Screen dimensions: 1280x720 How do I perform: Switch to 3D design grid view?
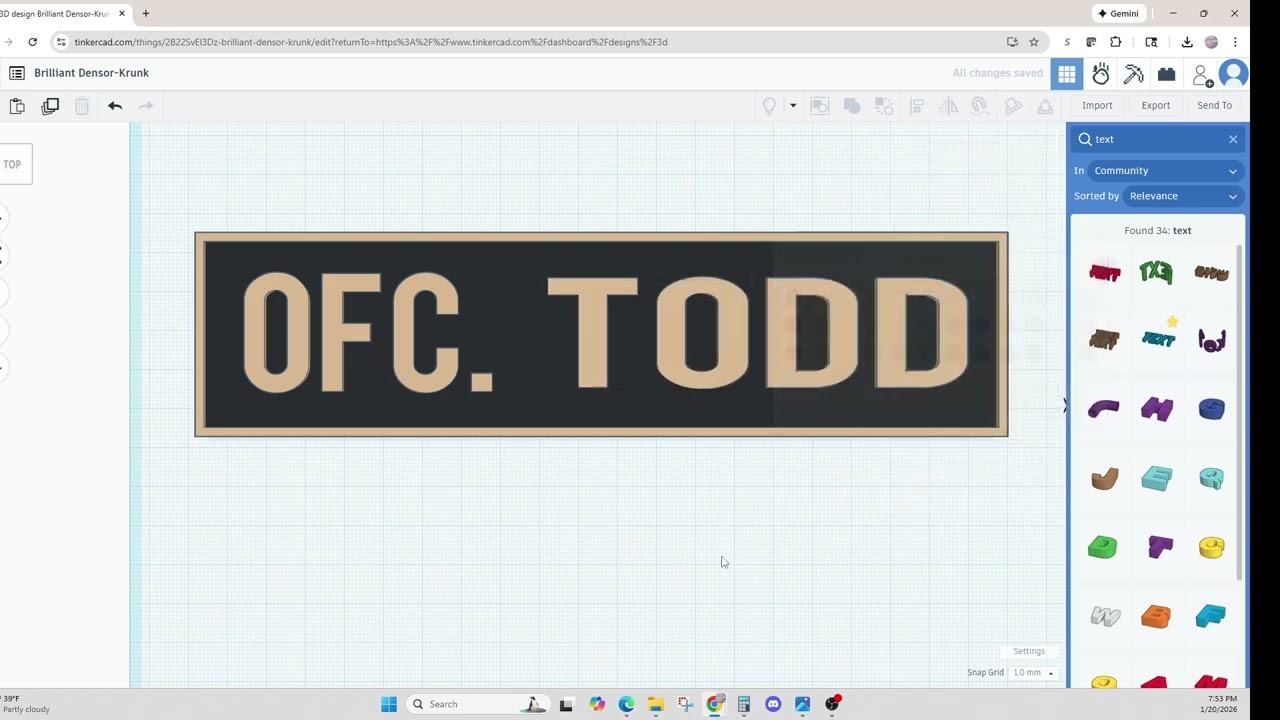tap(1067, 74)
